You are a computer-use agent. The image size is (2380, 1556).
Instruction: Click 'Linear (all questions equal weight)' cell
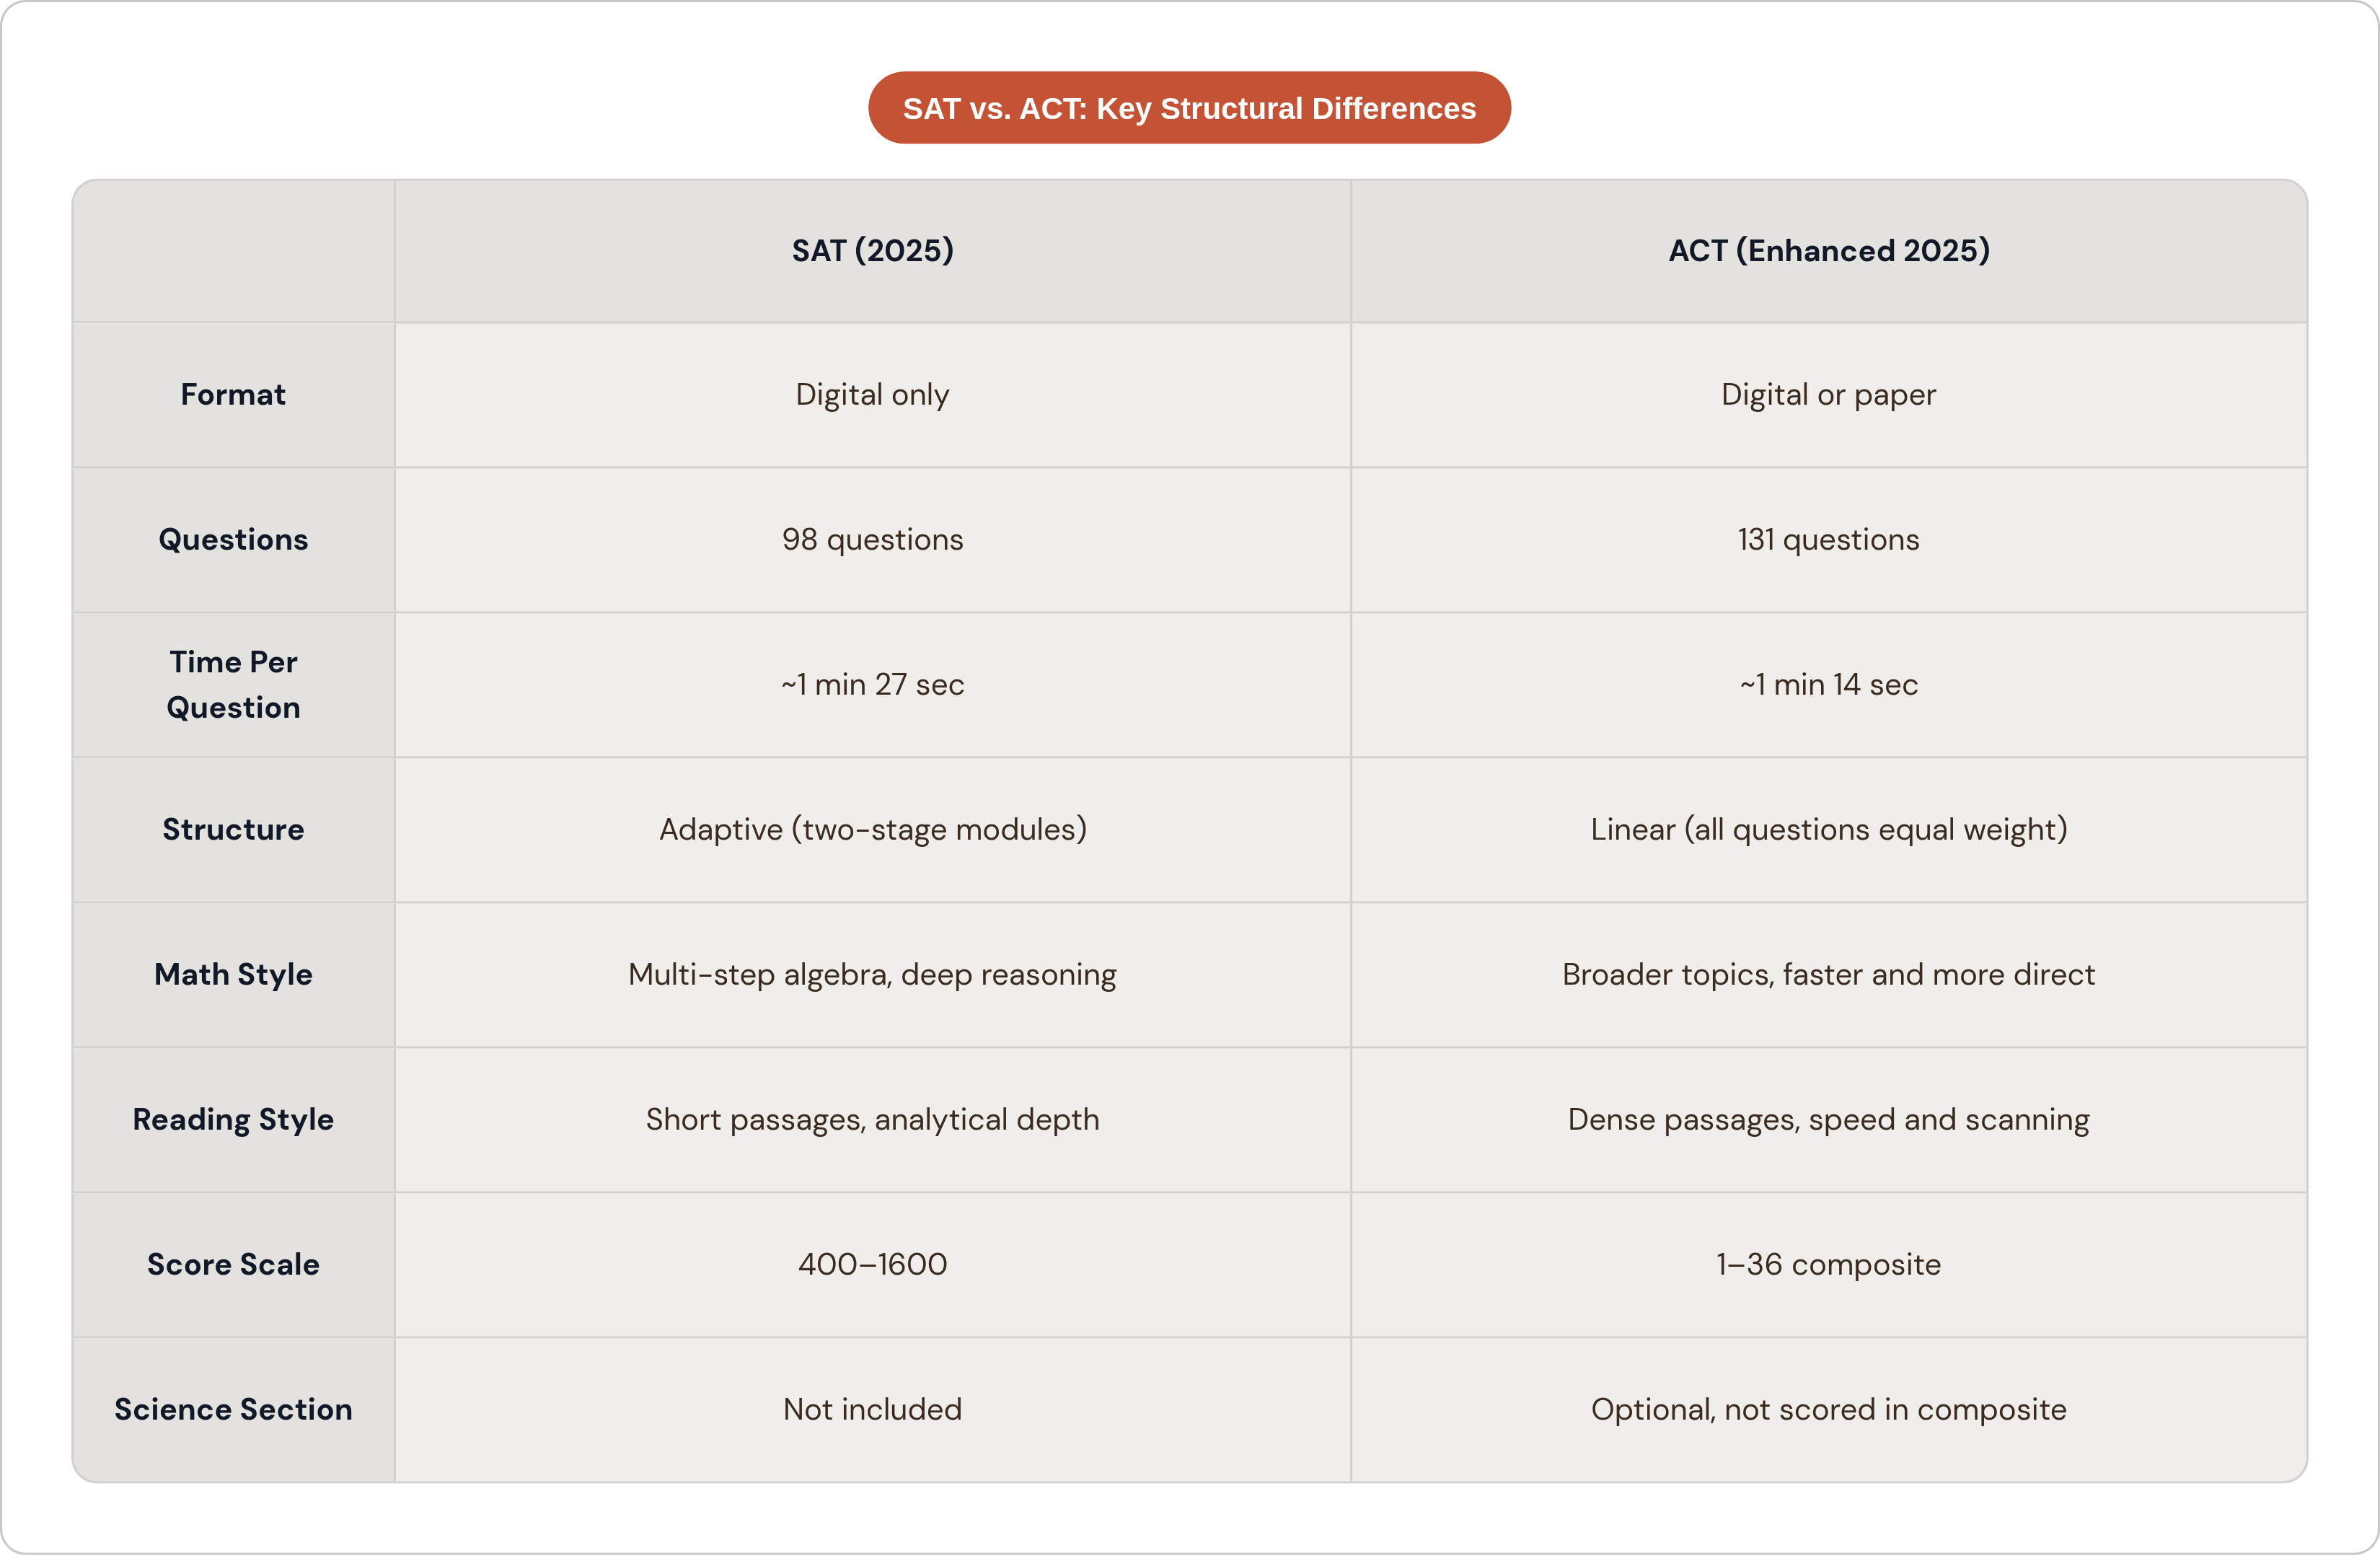(x=1829, y=830)
